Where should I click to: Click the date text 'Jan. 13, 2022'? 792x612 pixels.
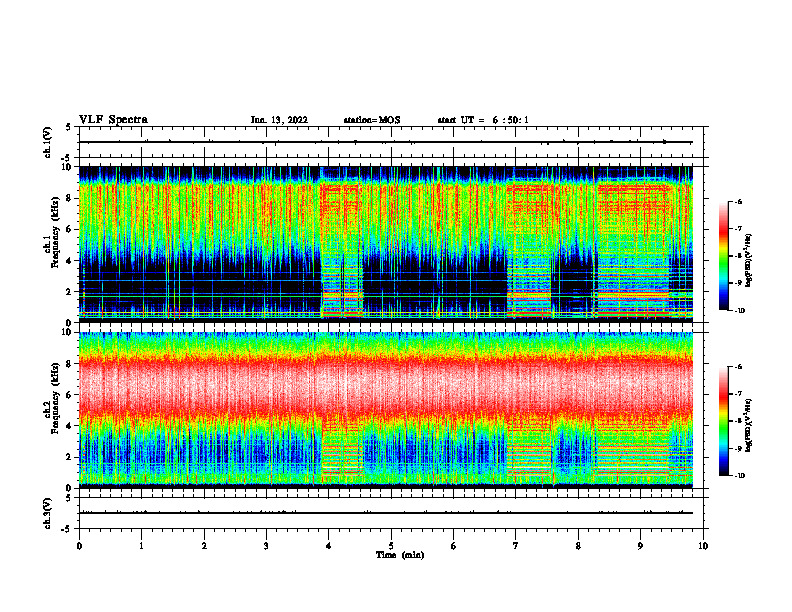[279, 120]
